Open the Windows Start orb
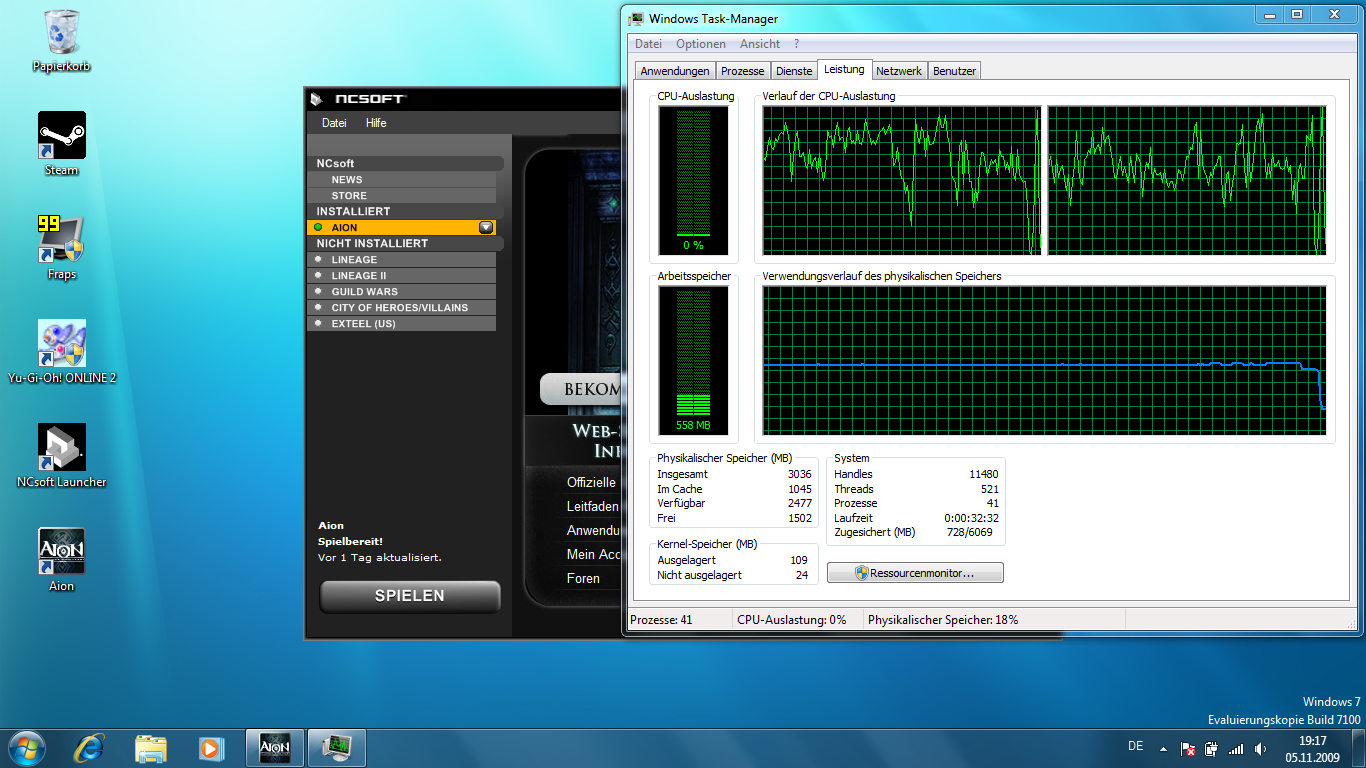 [x=27, y=747]
